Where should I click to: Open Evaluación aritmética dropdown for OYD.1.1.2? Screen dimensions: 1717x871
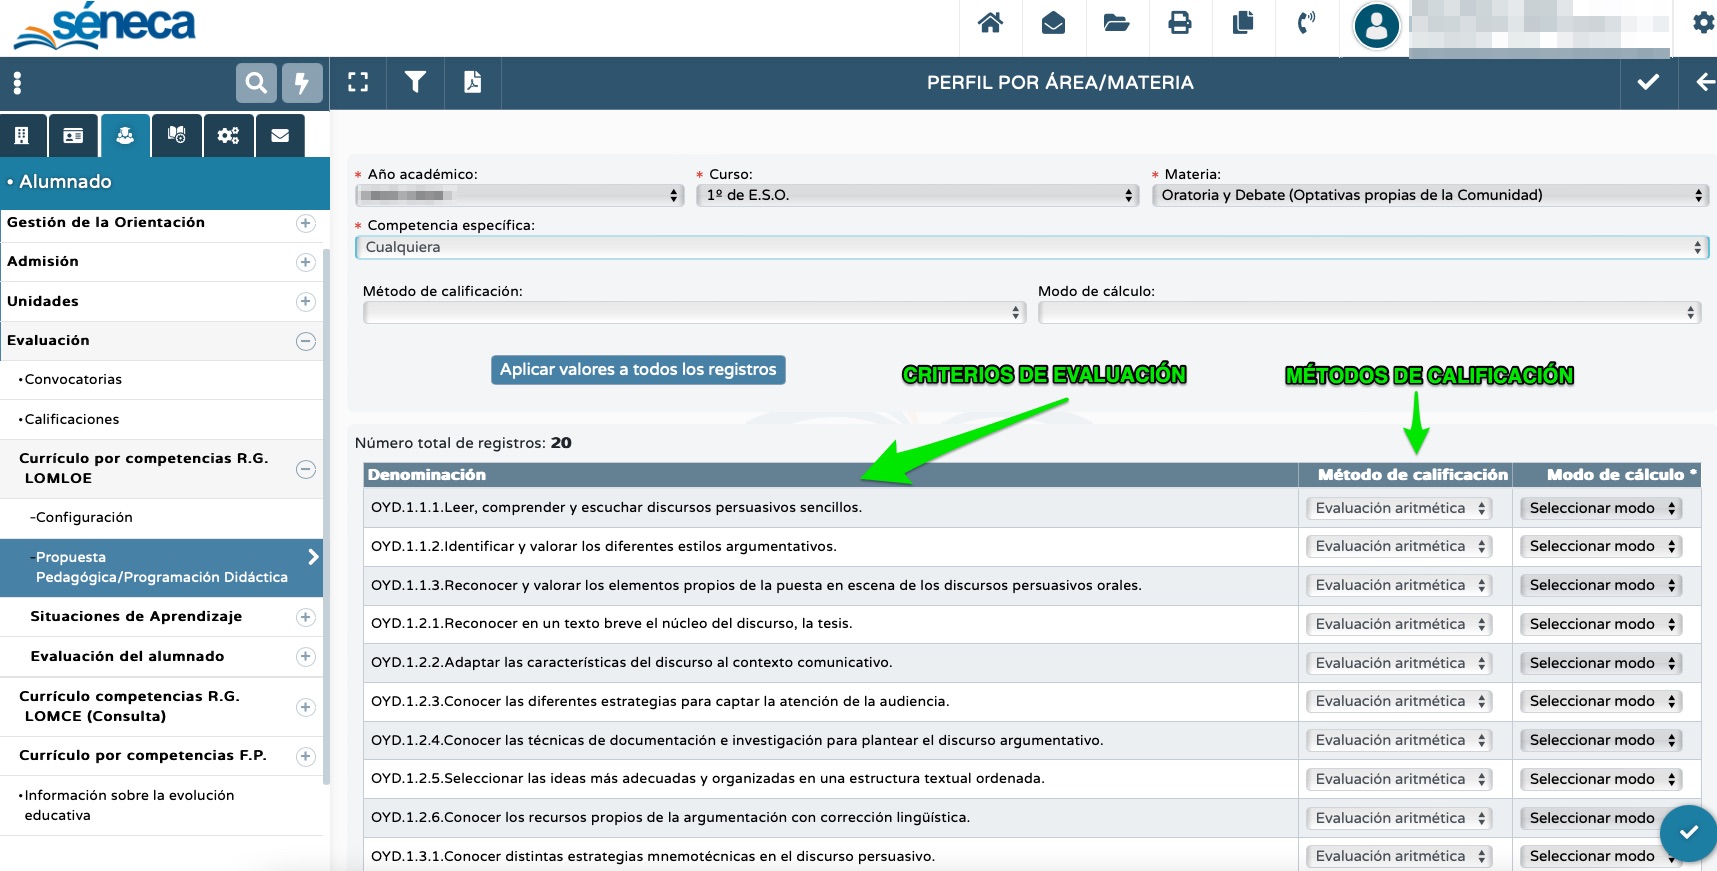pos(1399,546)
